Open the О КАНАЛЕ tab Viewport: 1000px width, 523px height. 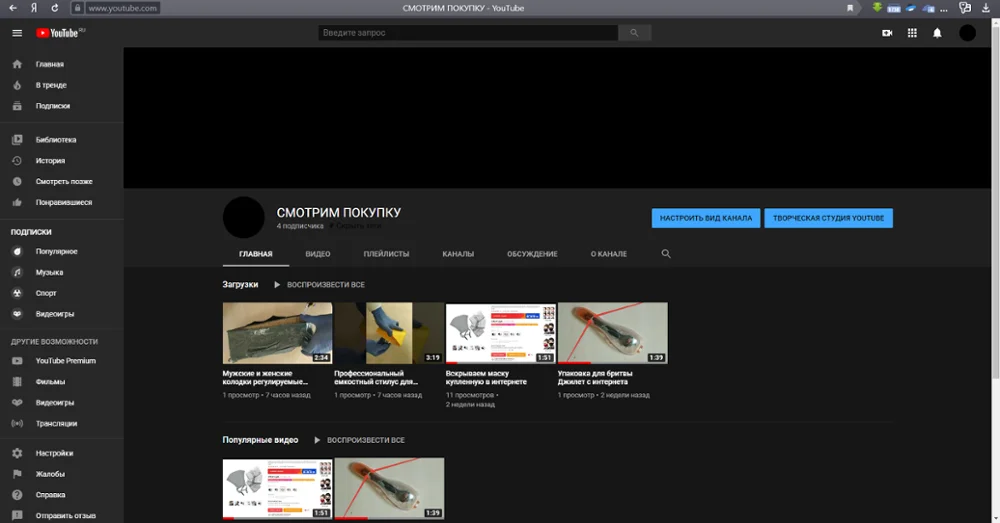tap(608, 254)
